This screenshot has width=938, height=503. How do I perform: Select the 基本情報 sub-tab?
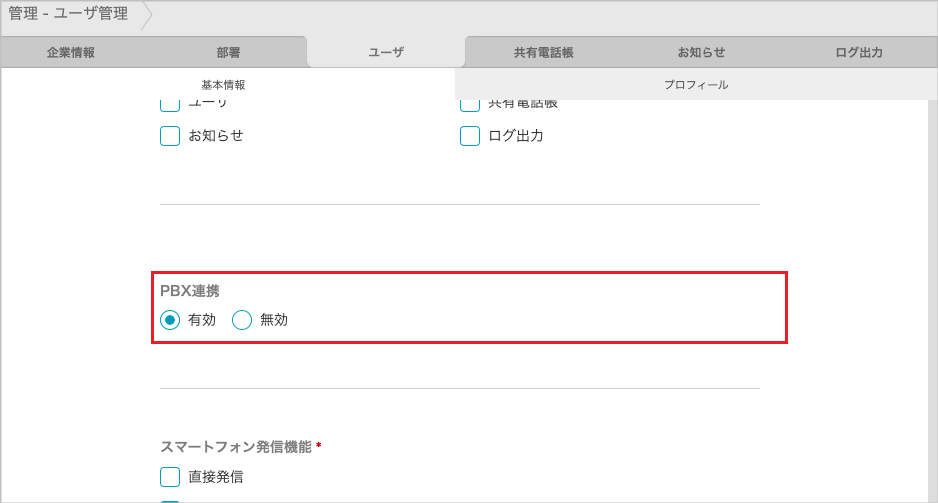tap(223, 85)
